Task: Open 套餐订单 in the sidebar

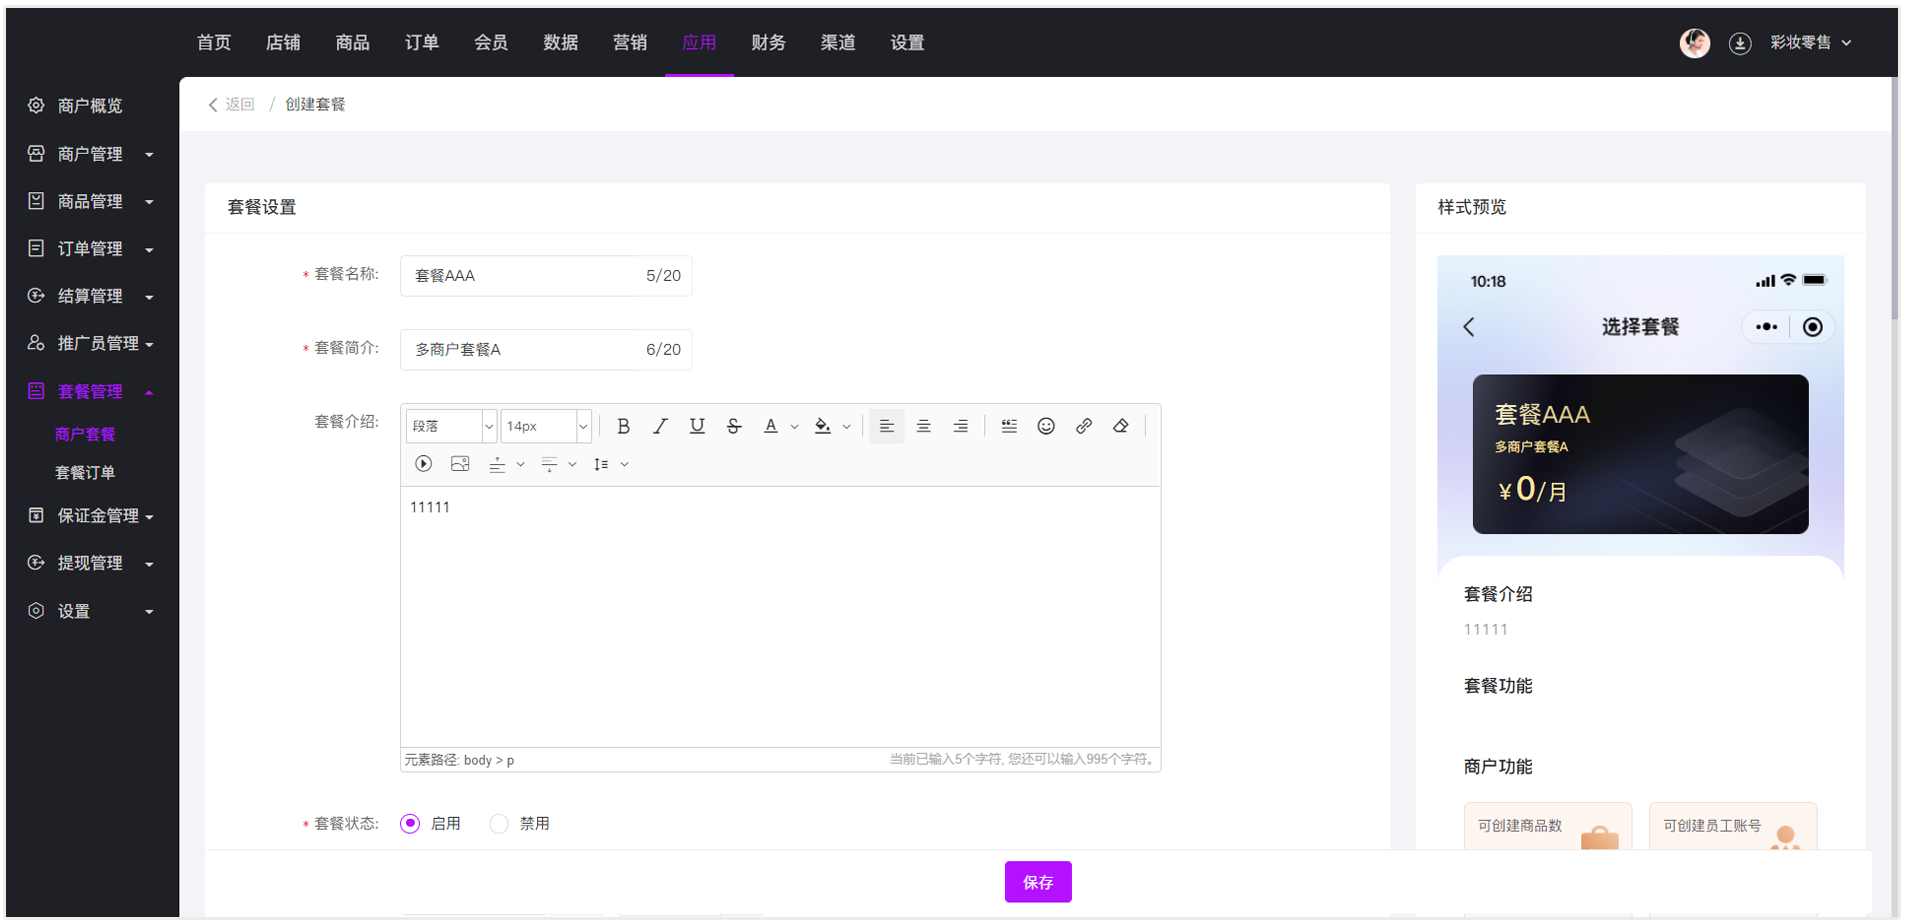Action: click(85, 473)
